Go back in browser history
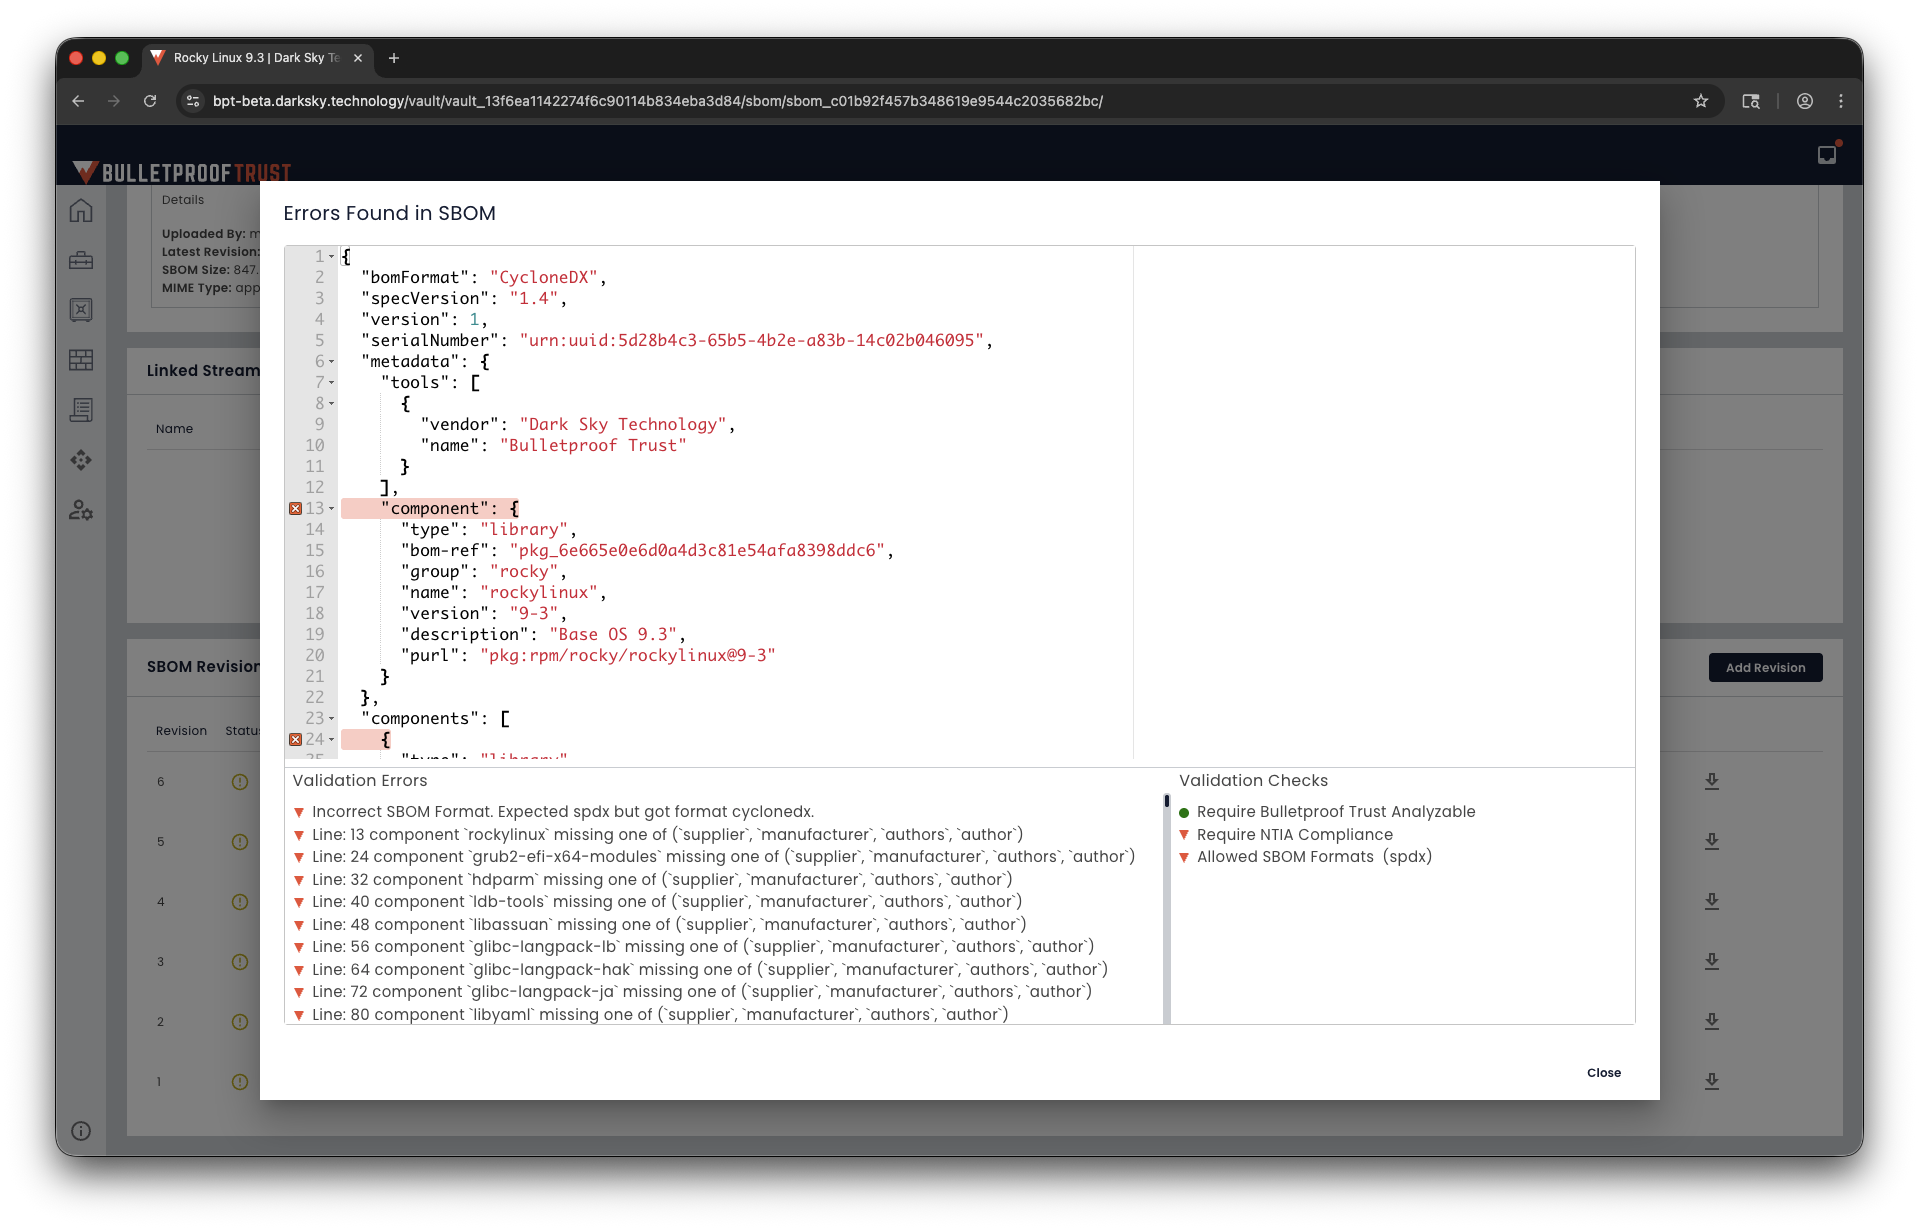This screenshot has width=1919, height=1230. (78, 101)
